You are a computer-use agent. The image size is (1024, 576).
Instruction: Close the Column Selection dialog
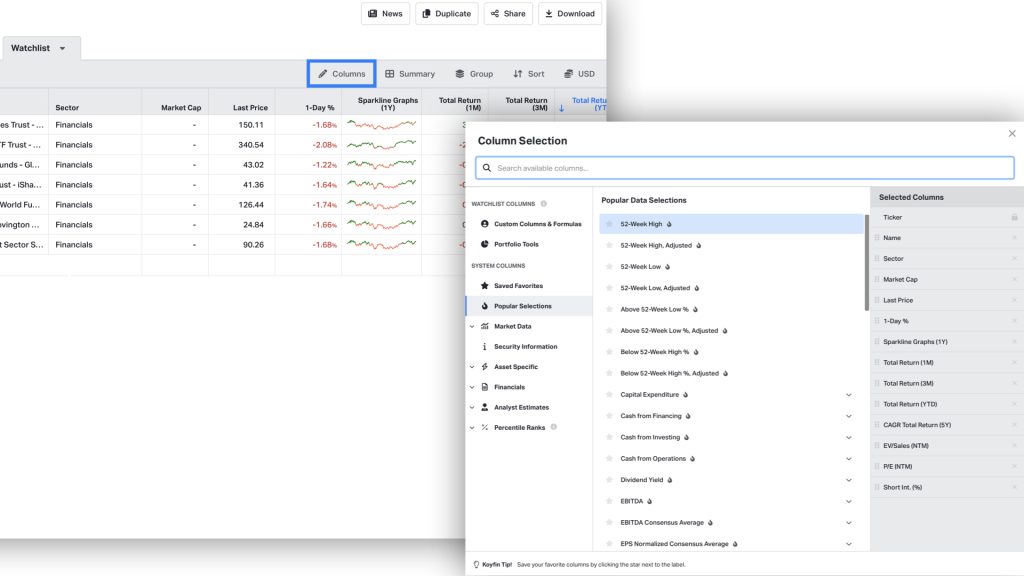click(1011, 133)
